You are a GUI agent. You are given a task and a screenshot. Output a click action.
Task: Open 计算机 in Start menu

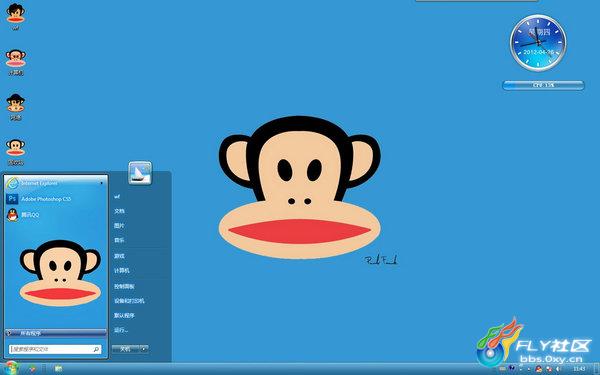point(122,271)
